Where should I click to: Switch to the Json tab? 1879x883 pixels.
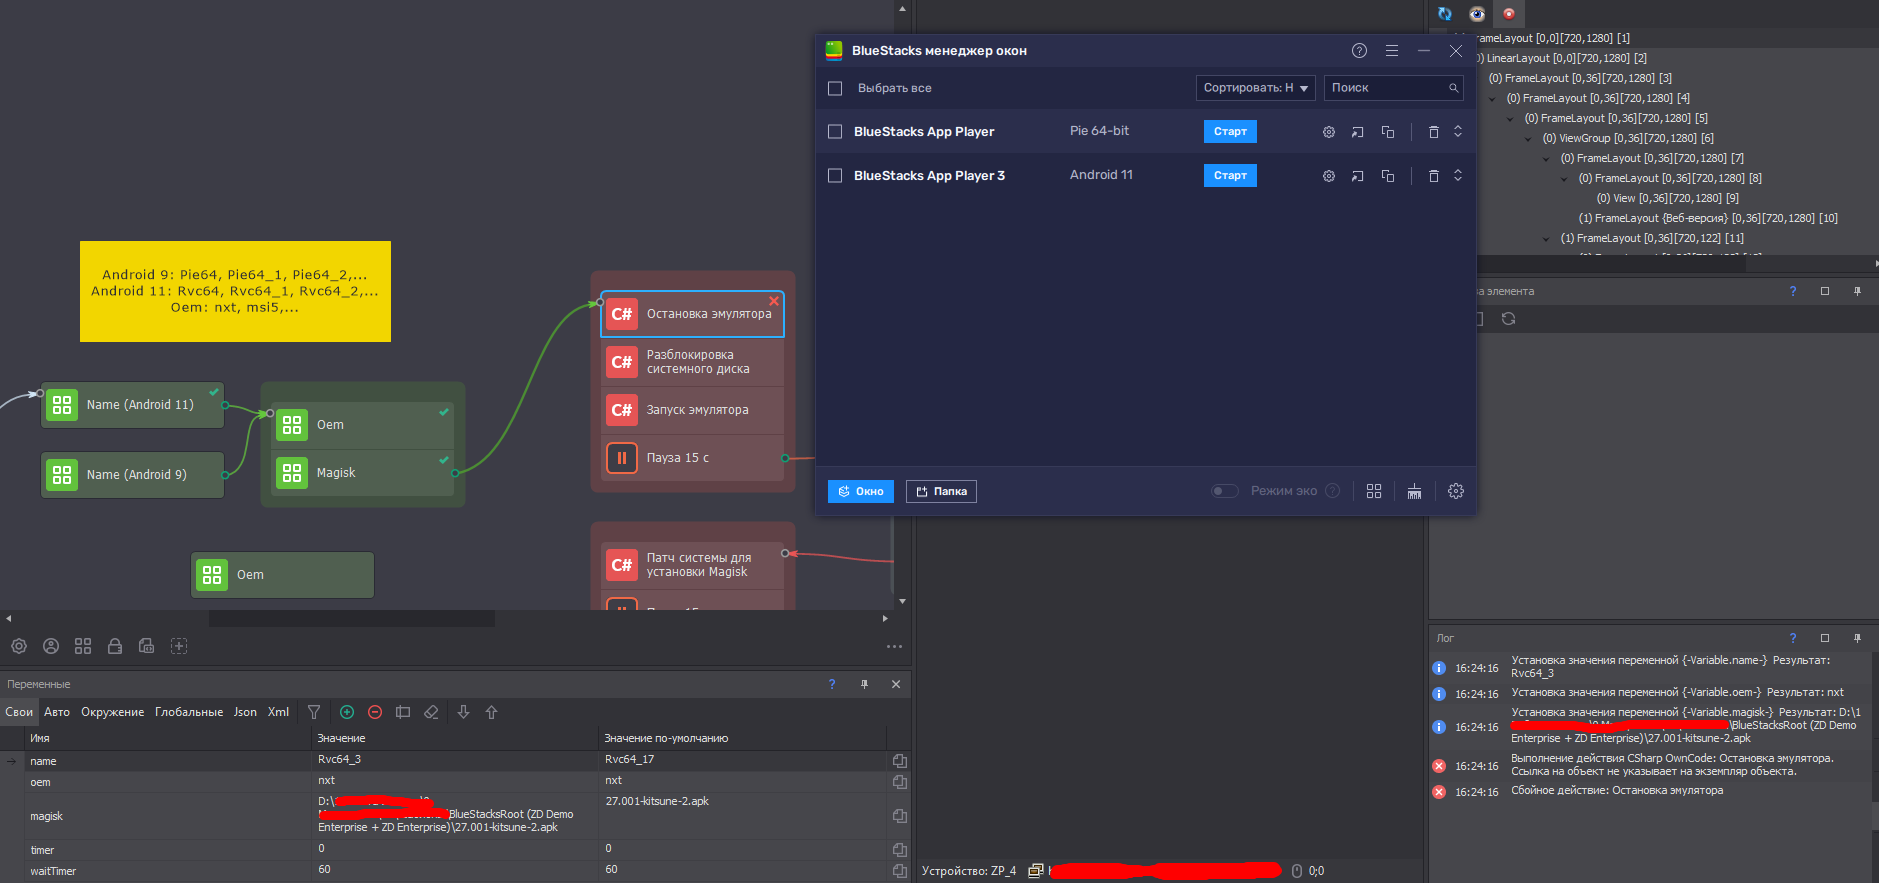245,712
